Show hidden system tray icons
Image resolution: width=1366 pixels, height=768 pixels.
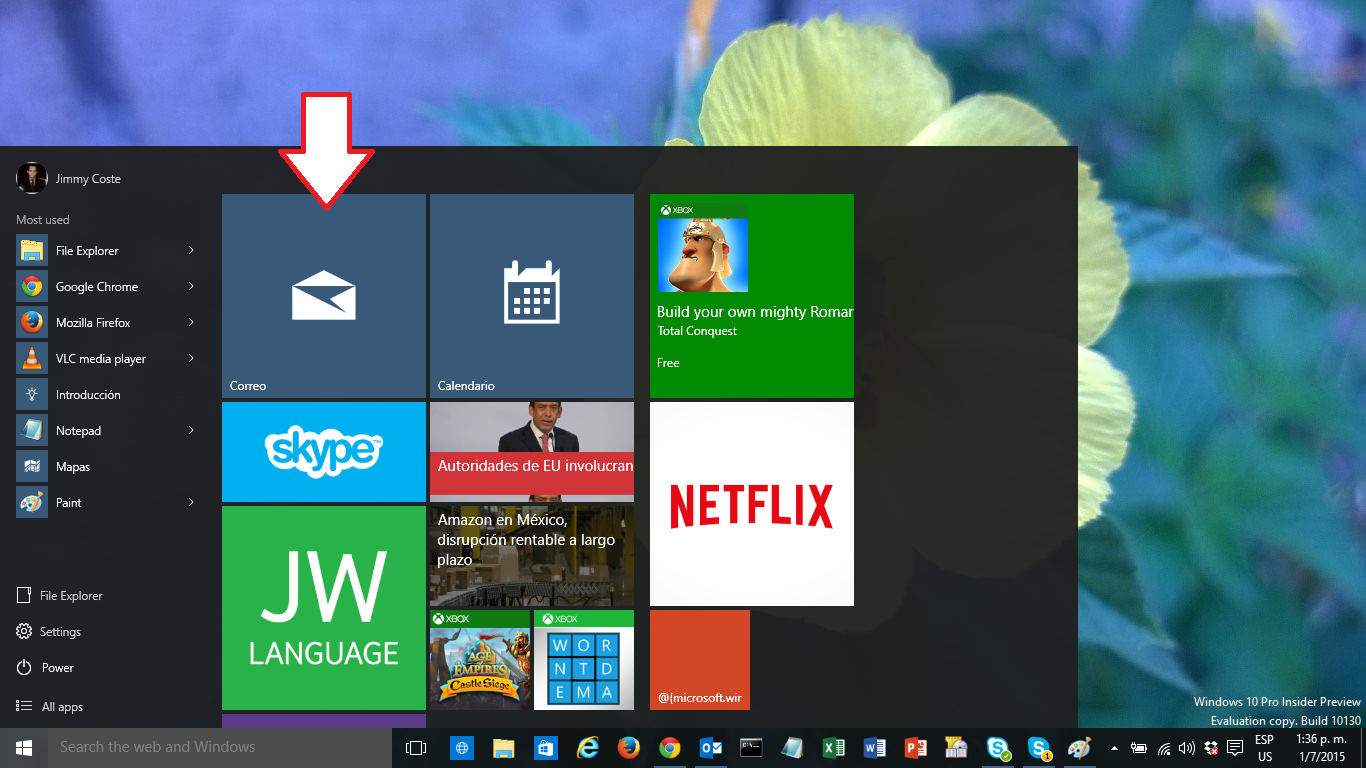pyautogui.click(x=1115, y=748)
